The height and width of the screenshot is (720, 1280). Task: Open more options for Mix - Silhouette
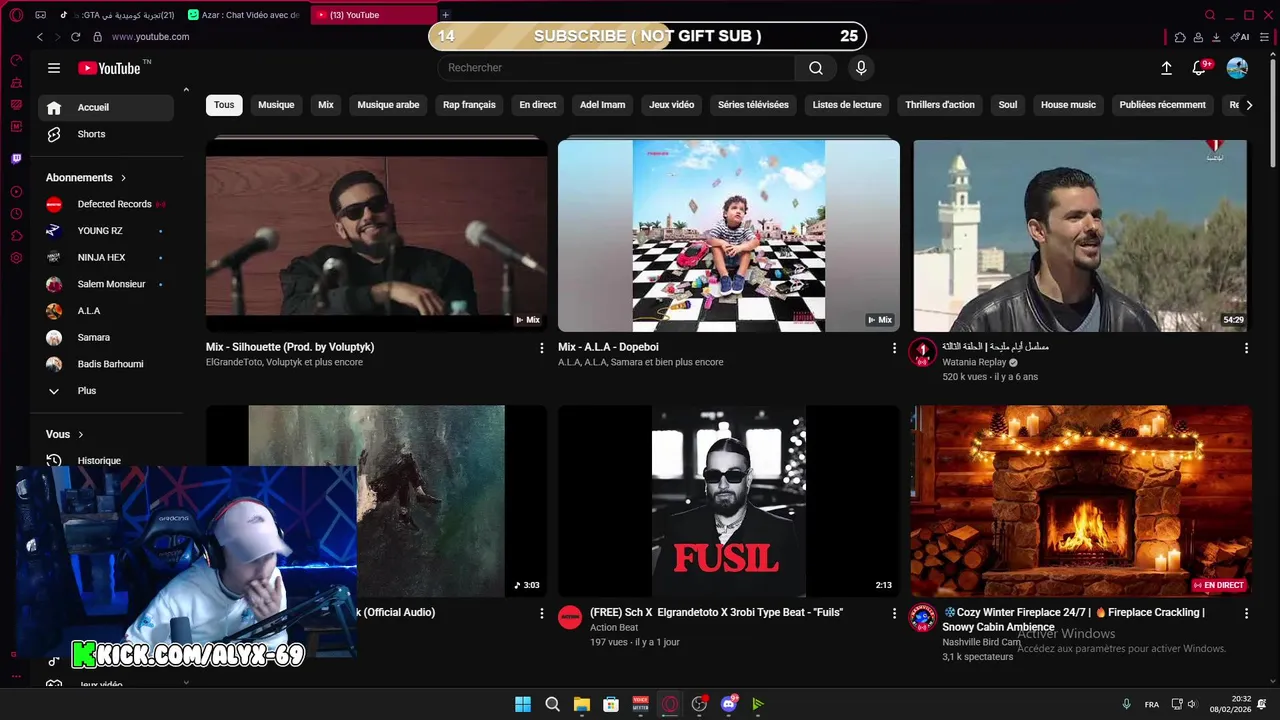pyautogui.click(x=542, y=348)
